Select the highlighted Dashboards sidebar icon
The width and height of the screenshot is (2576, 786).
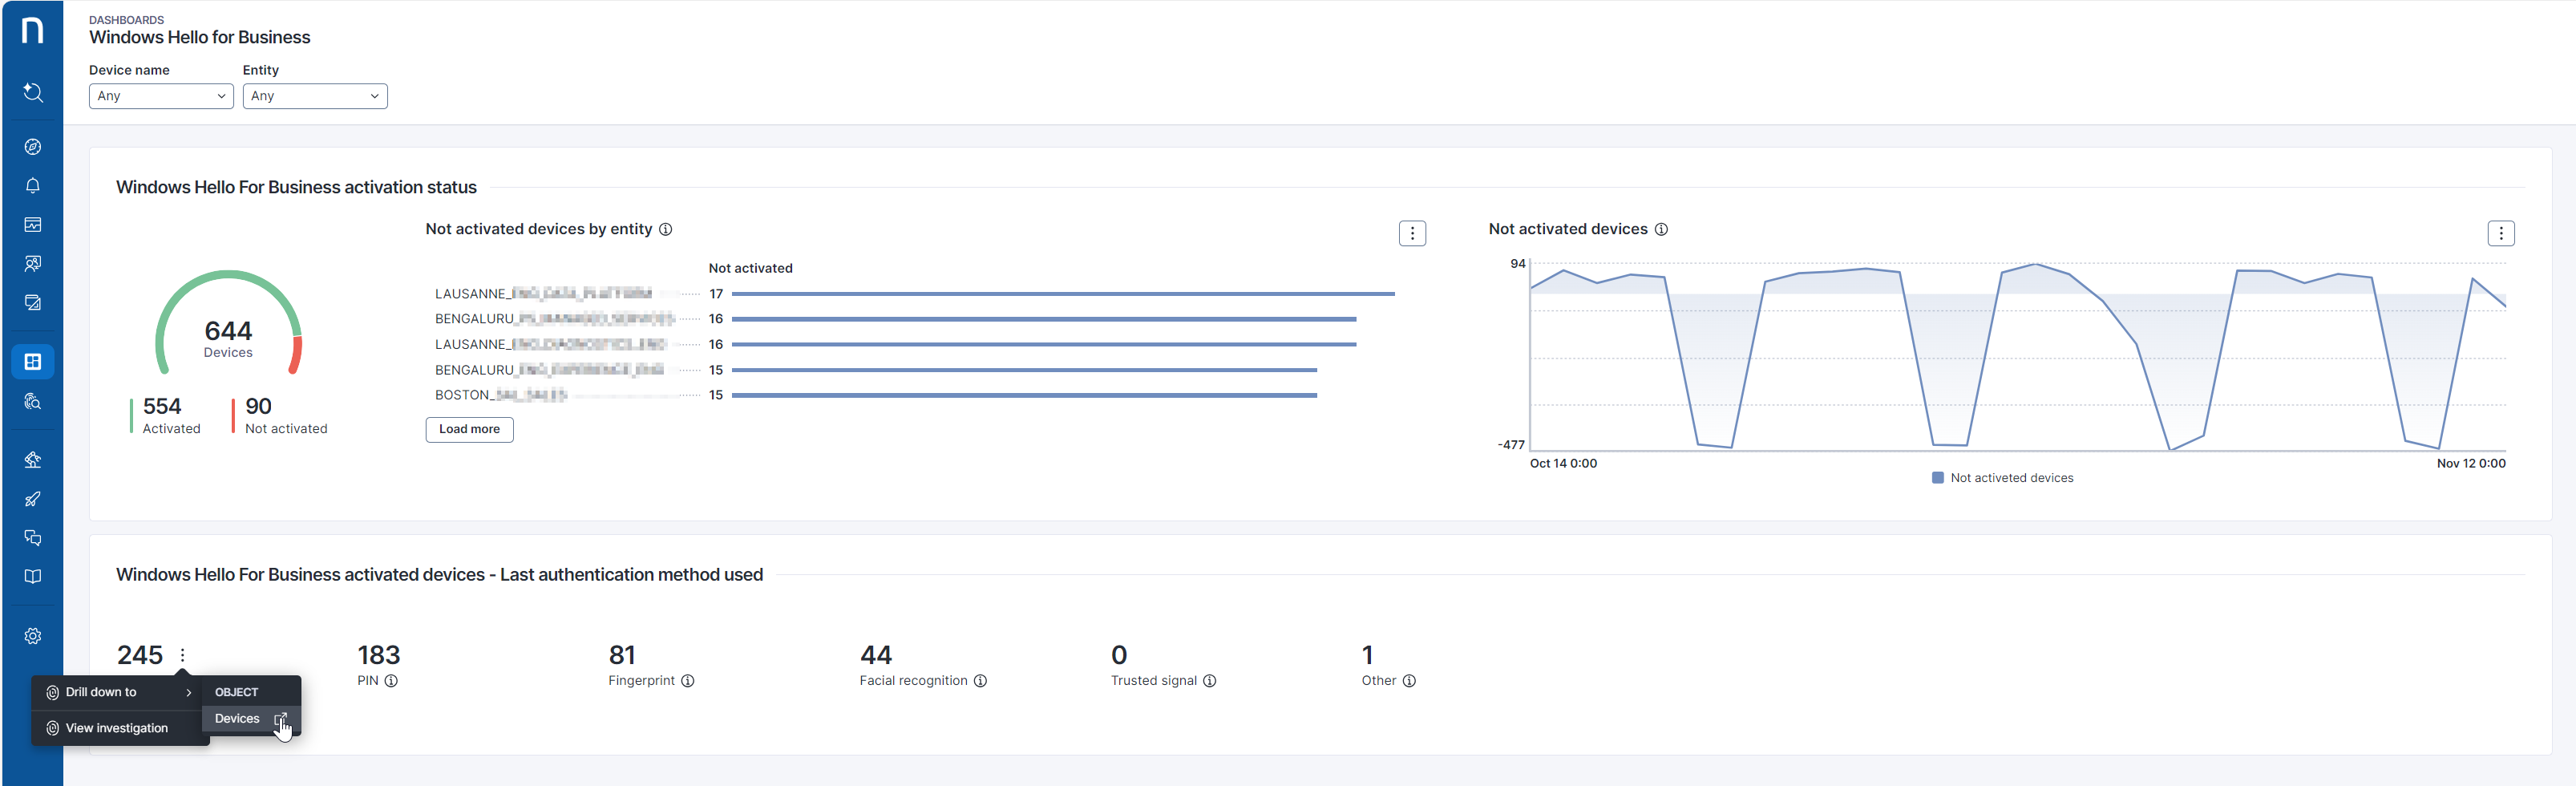pos(33,362)
